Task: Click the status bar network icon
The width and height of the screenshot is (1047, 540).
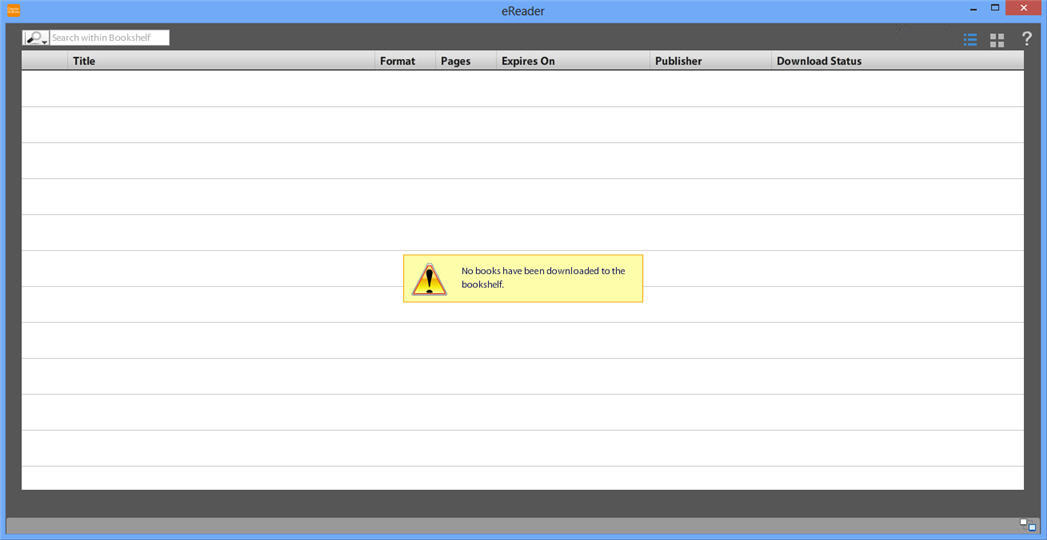Action: click(1028, 524)
